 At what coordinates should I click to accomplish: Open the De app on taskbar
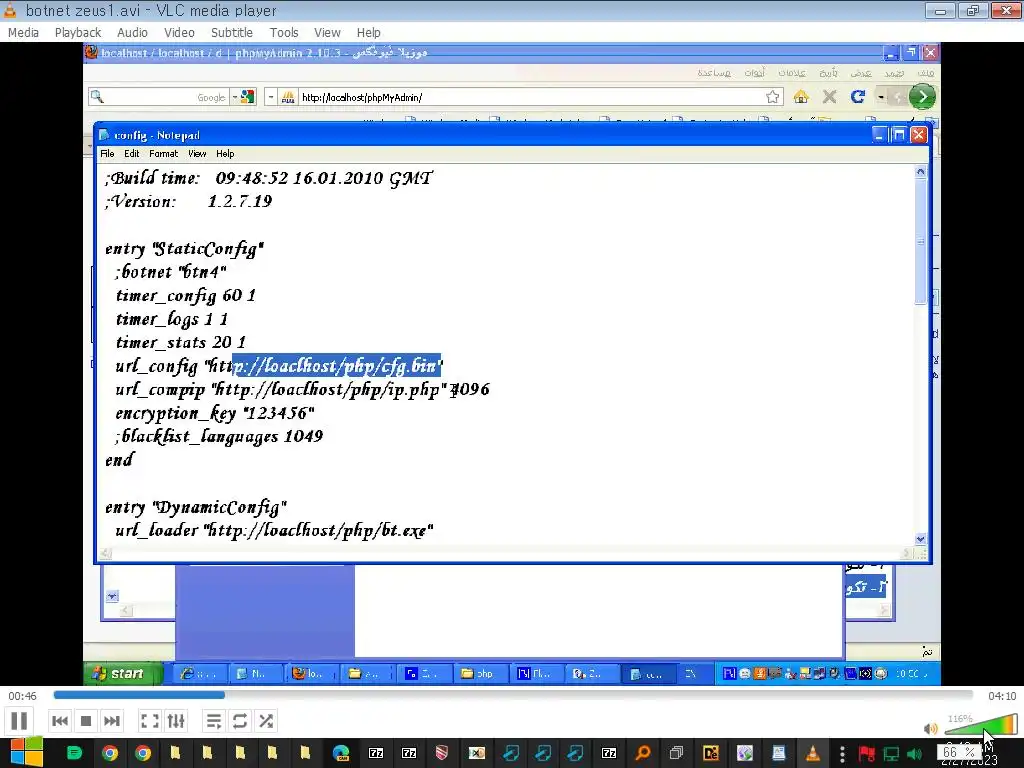711,753
